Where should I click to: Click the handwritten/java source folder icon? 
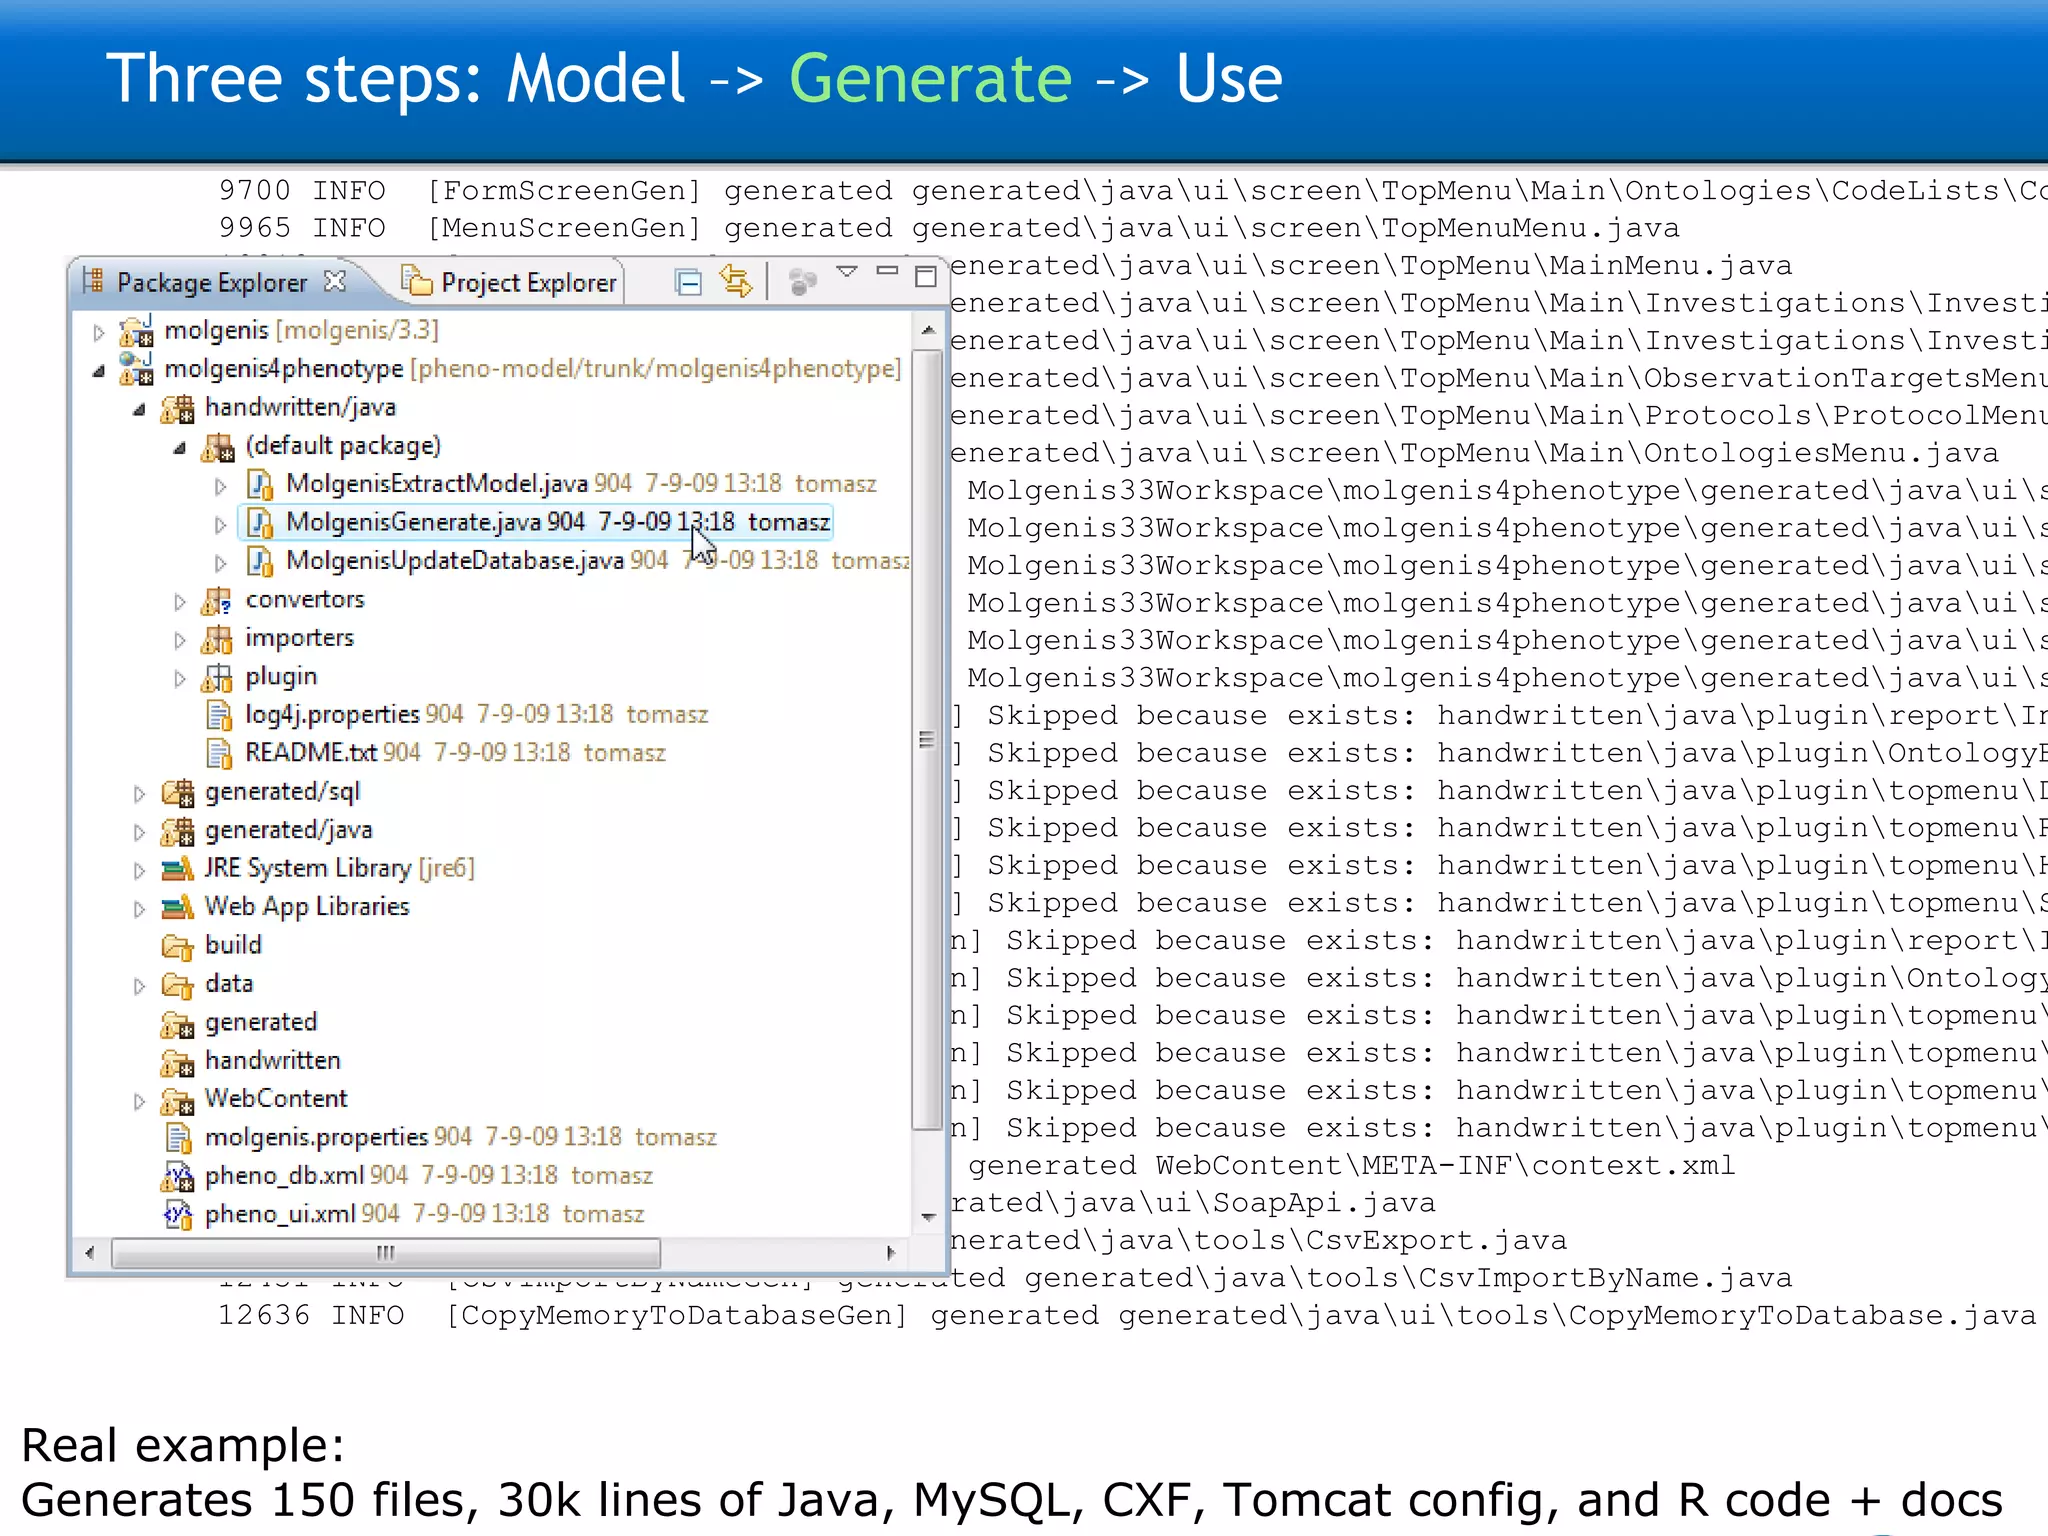[x=177, y=408]
